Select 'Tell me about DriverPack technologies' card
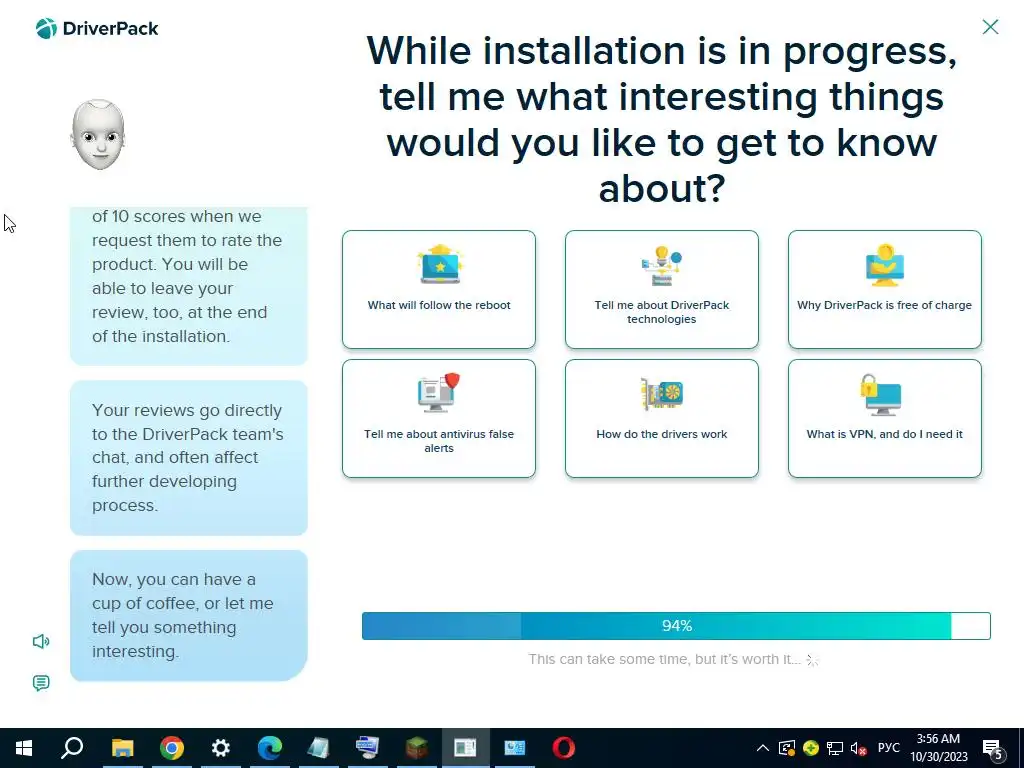The height and width of the screenshot is (768, 1024). tap(662, 289)
